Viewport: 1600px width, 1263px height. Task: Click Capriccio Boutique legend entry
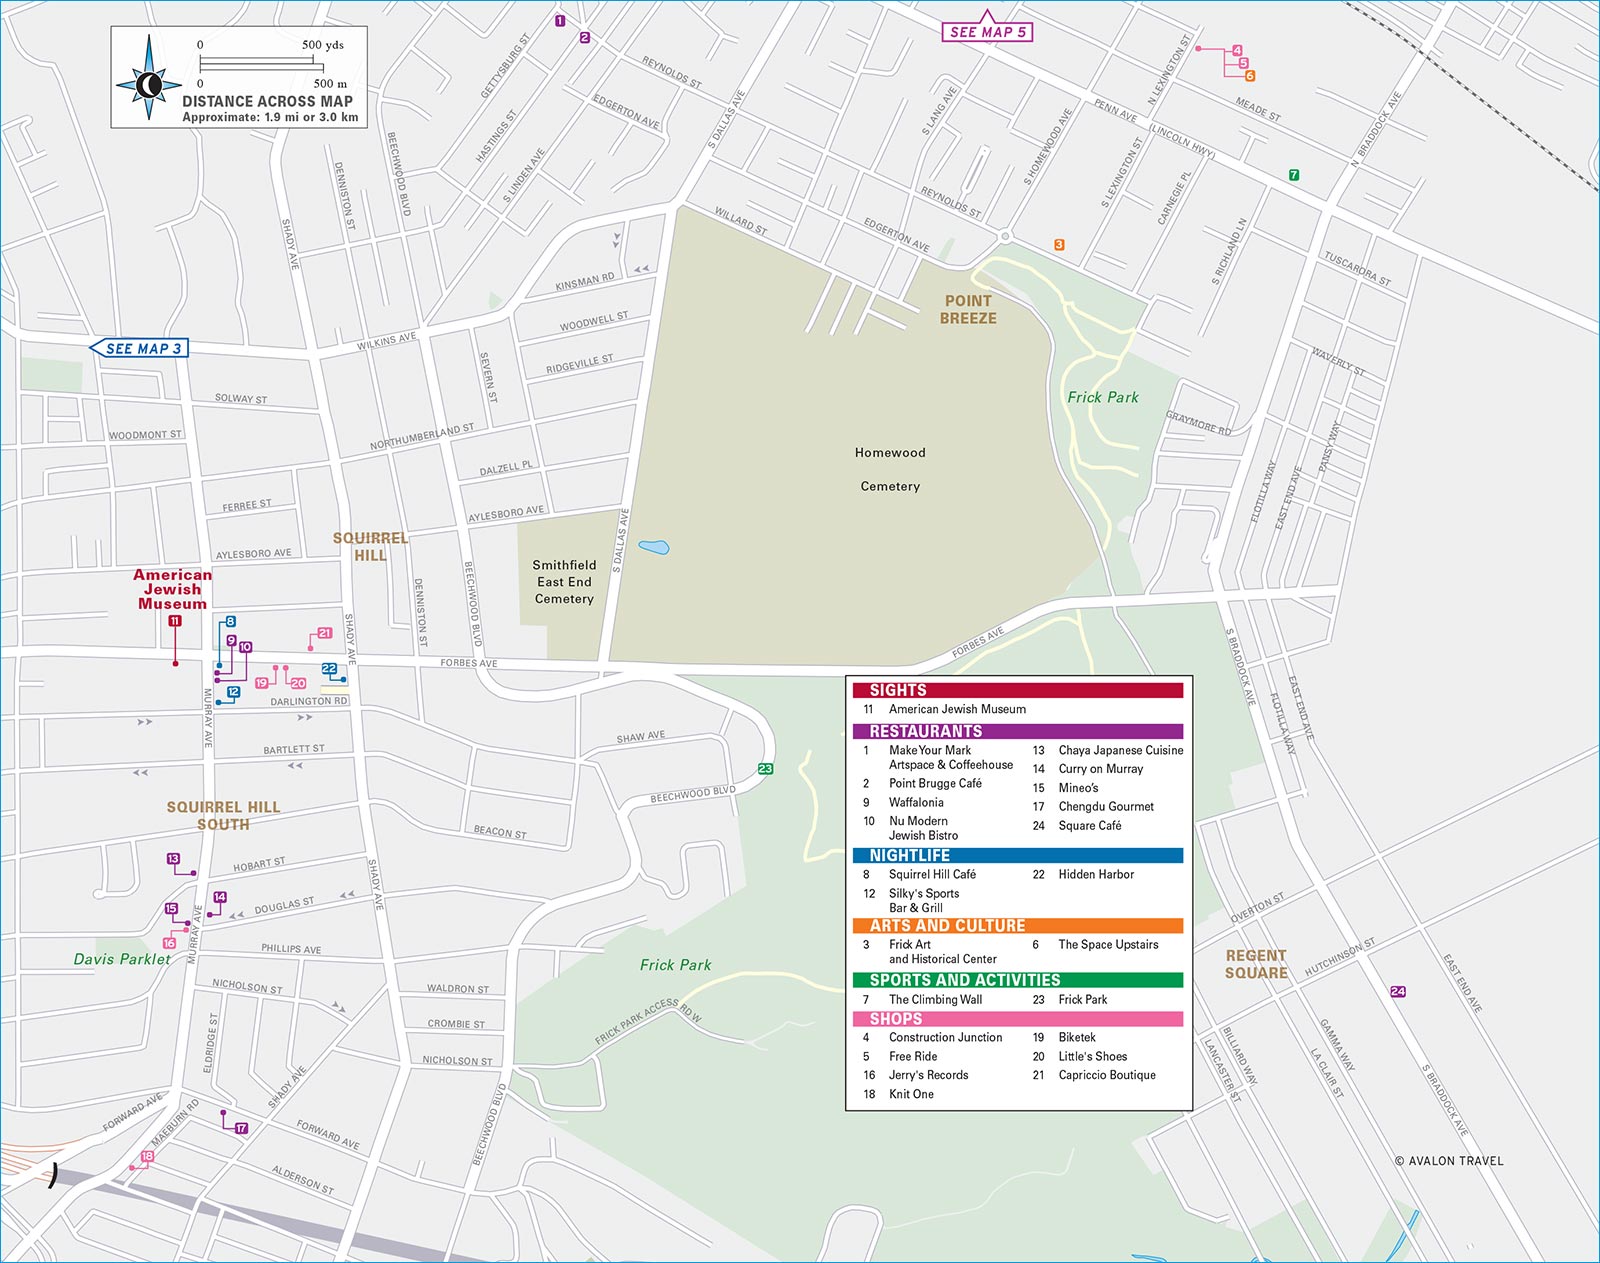coord(1107,1075)
